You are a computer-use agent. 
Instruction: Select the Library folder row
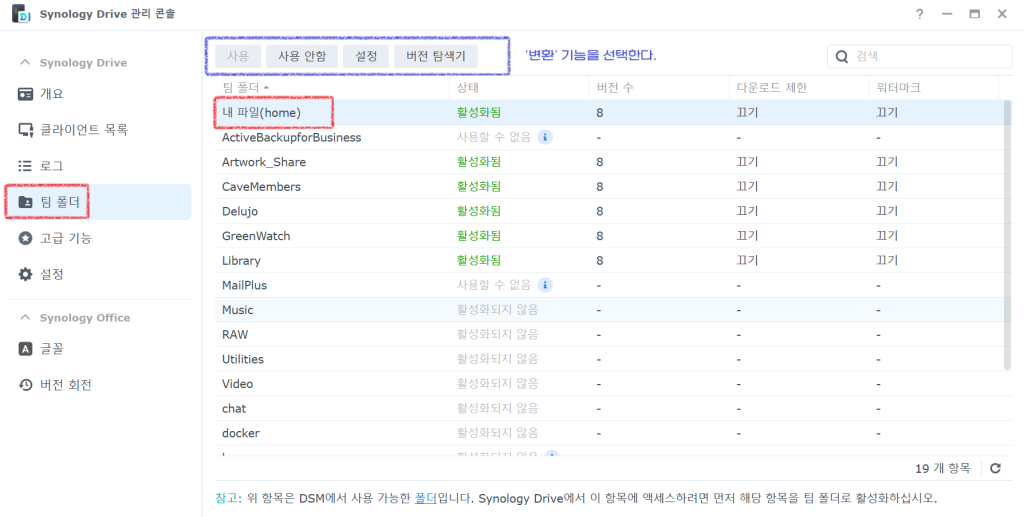tap(609, 260)
